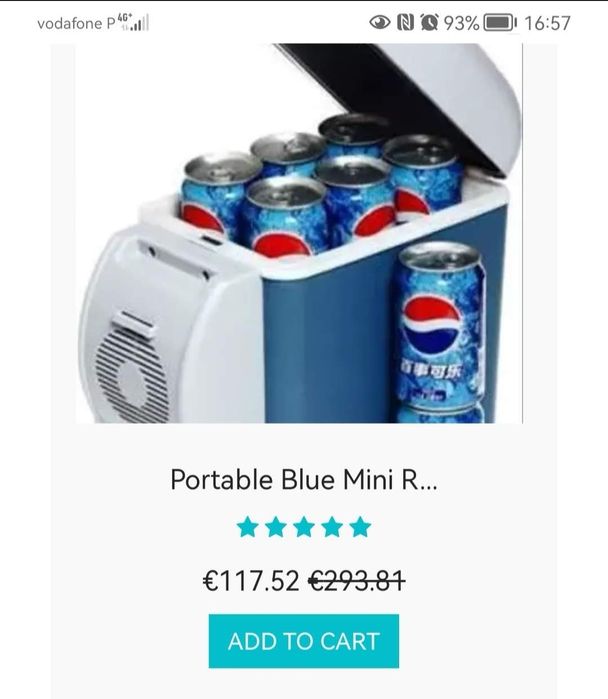
Task: Tap the battery icon showing 93%
Action: coord(501,23)
